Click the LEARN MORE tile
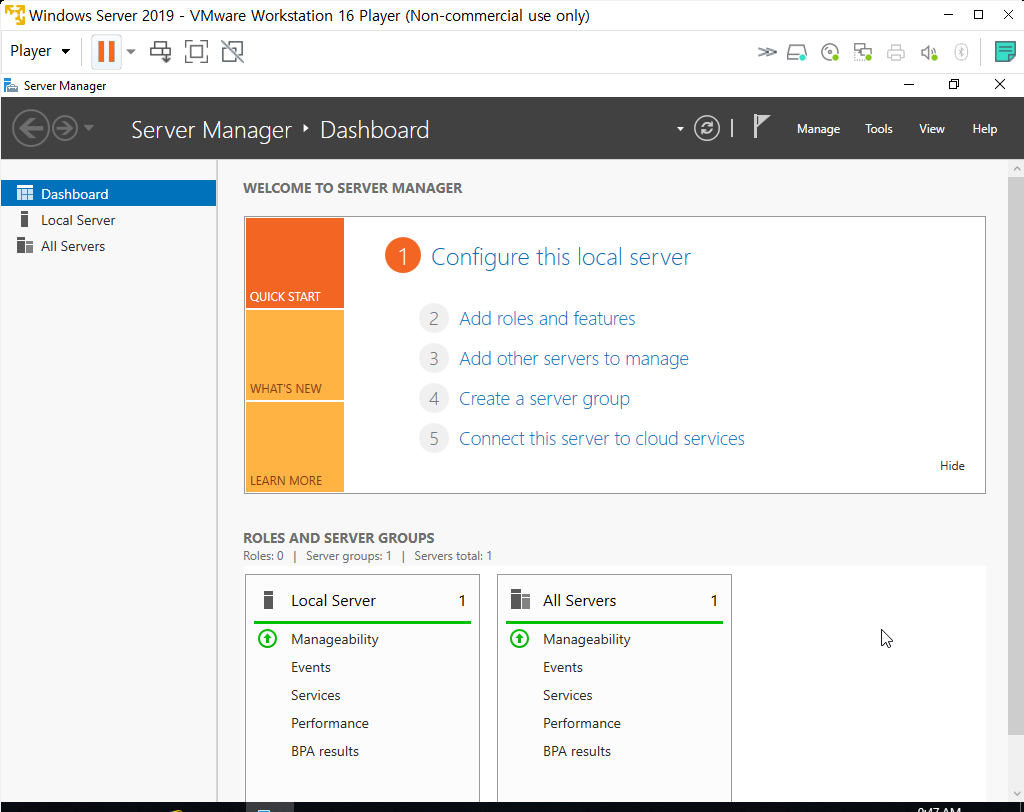The height and width of the screenshot is (812, 1024). (x=295, y=447)
